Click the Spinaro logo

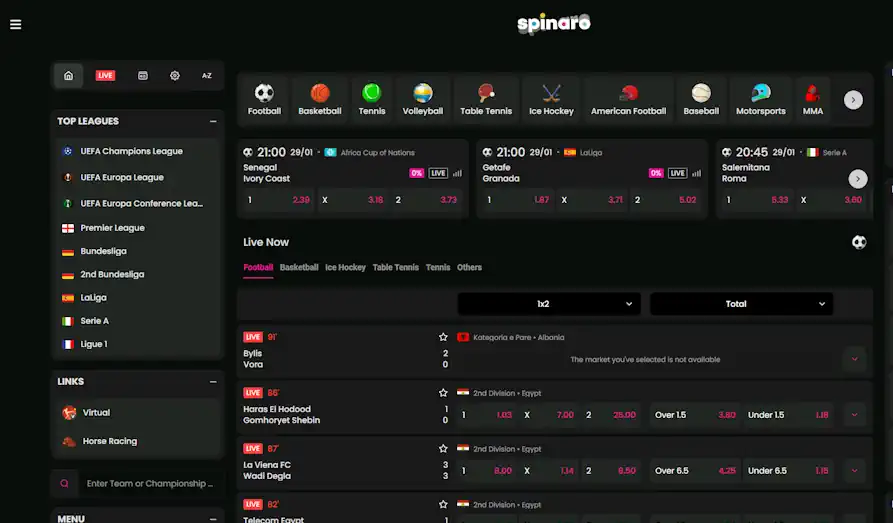coord(554,24)
